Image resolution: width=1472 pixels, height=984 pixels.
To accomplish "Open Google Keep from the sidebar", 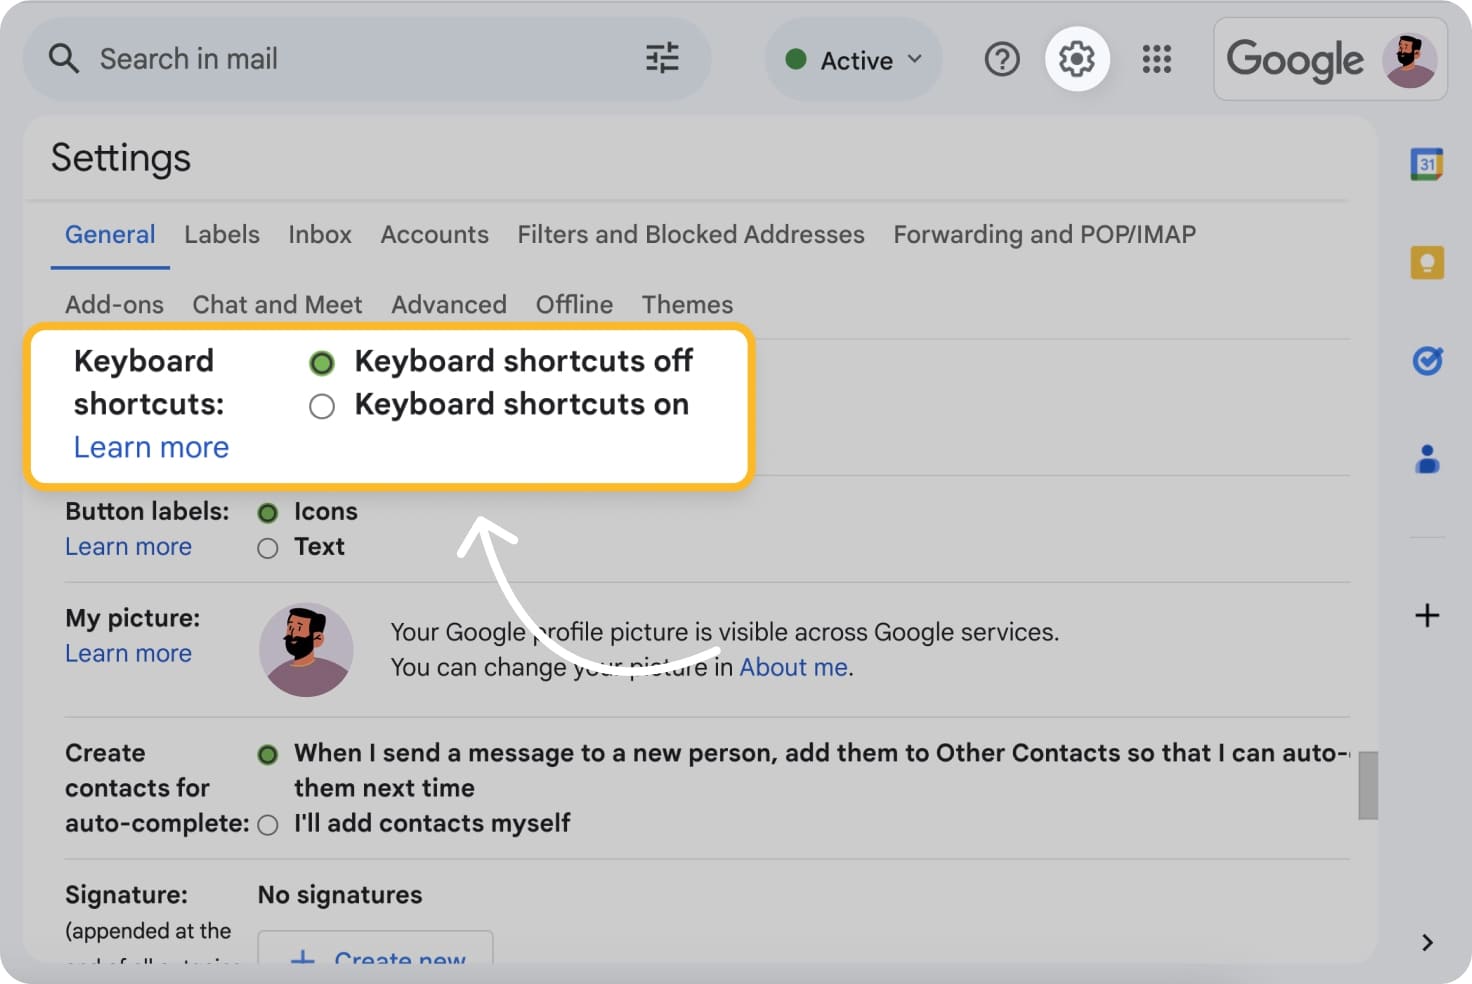I will (x=1428, y=261).
